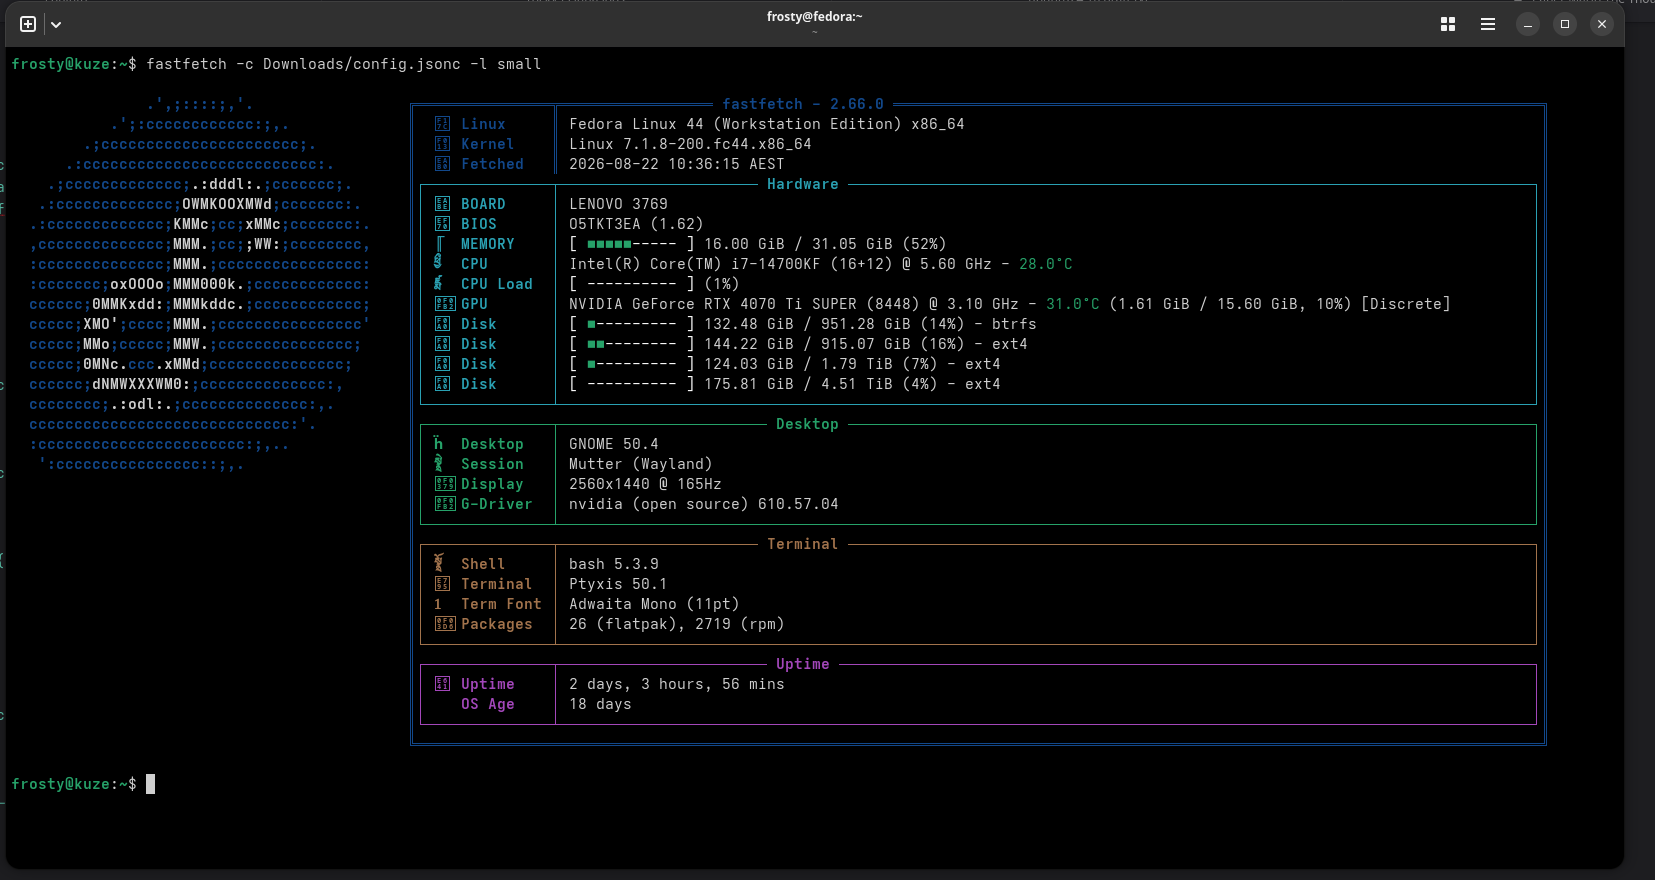Click the Display row icon
The image size is (1655, 880).
tap(445, 484)
